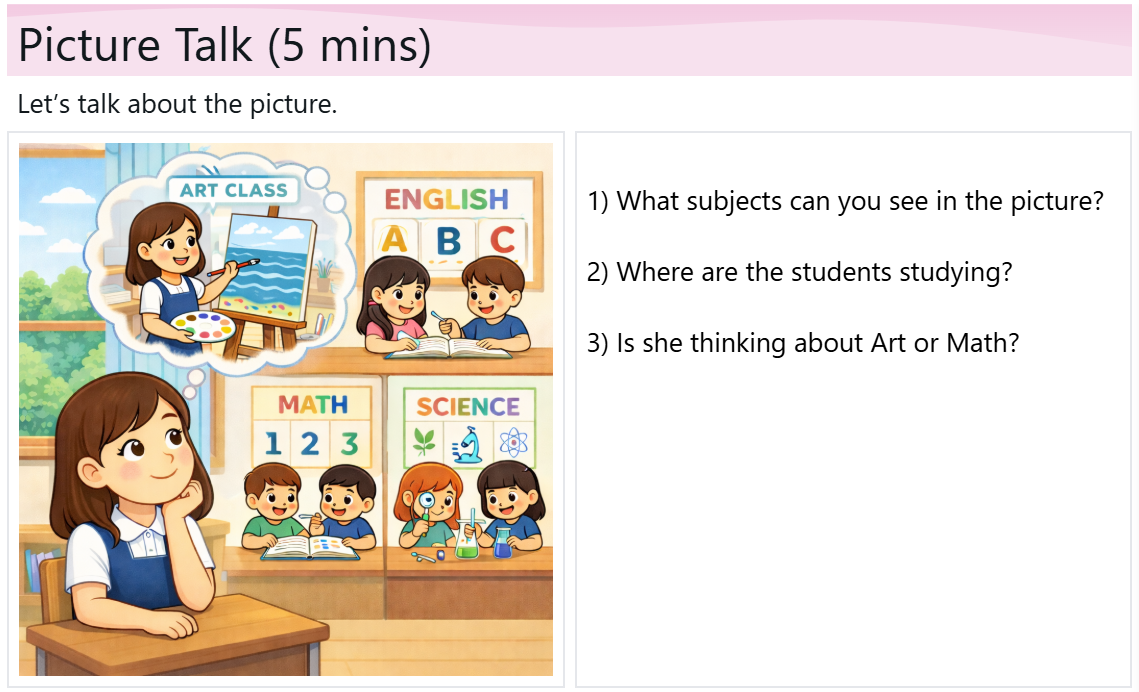Click the green leaf icon under SCIENCE

[425, 442]
